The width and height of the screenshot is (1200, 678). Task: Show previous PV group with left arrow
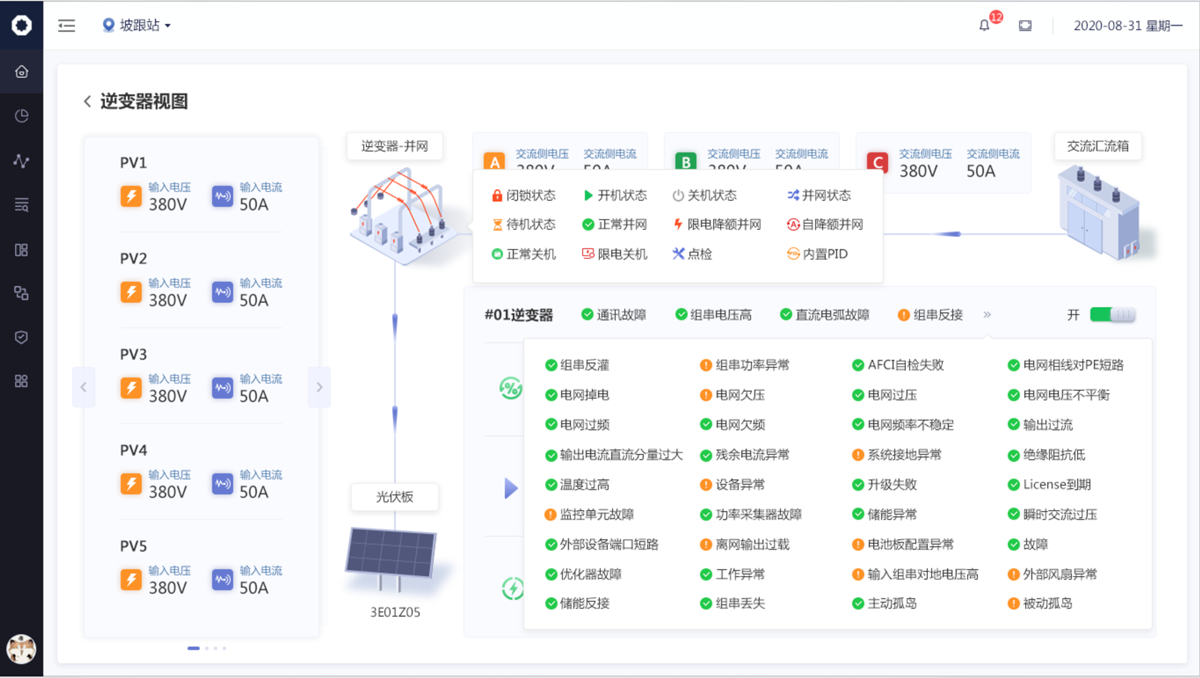click(84, 387)
